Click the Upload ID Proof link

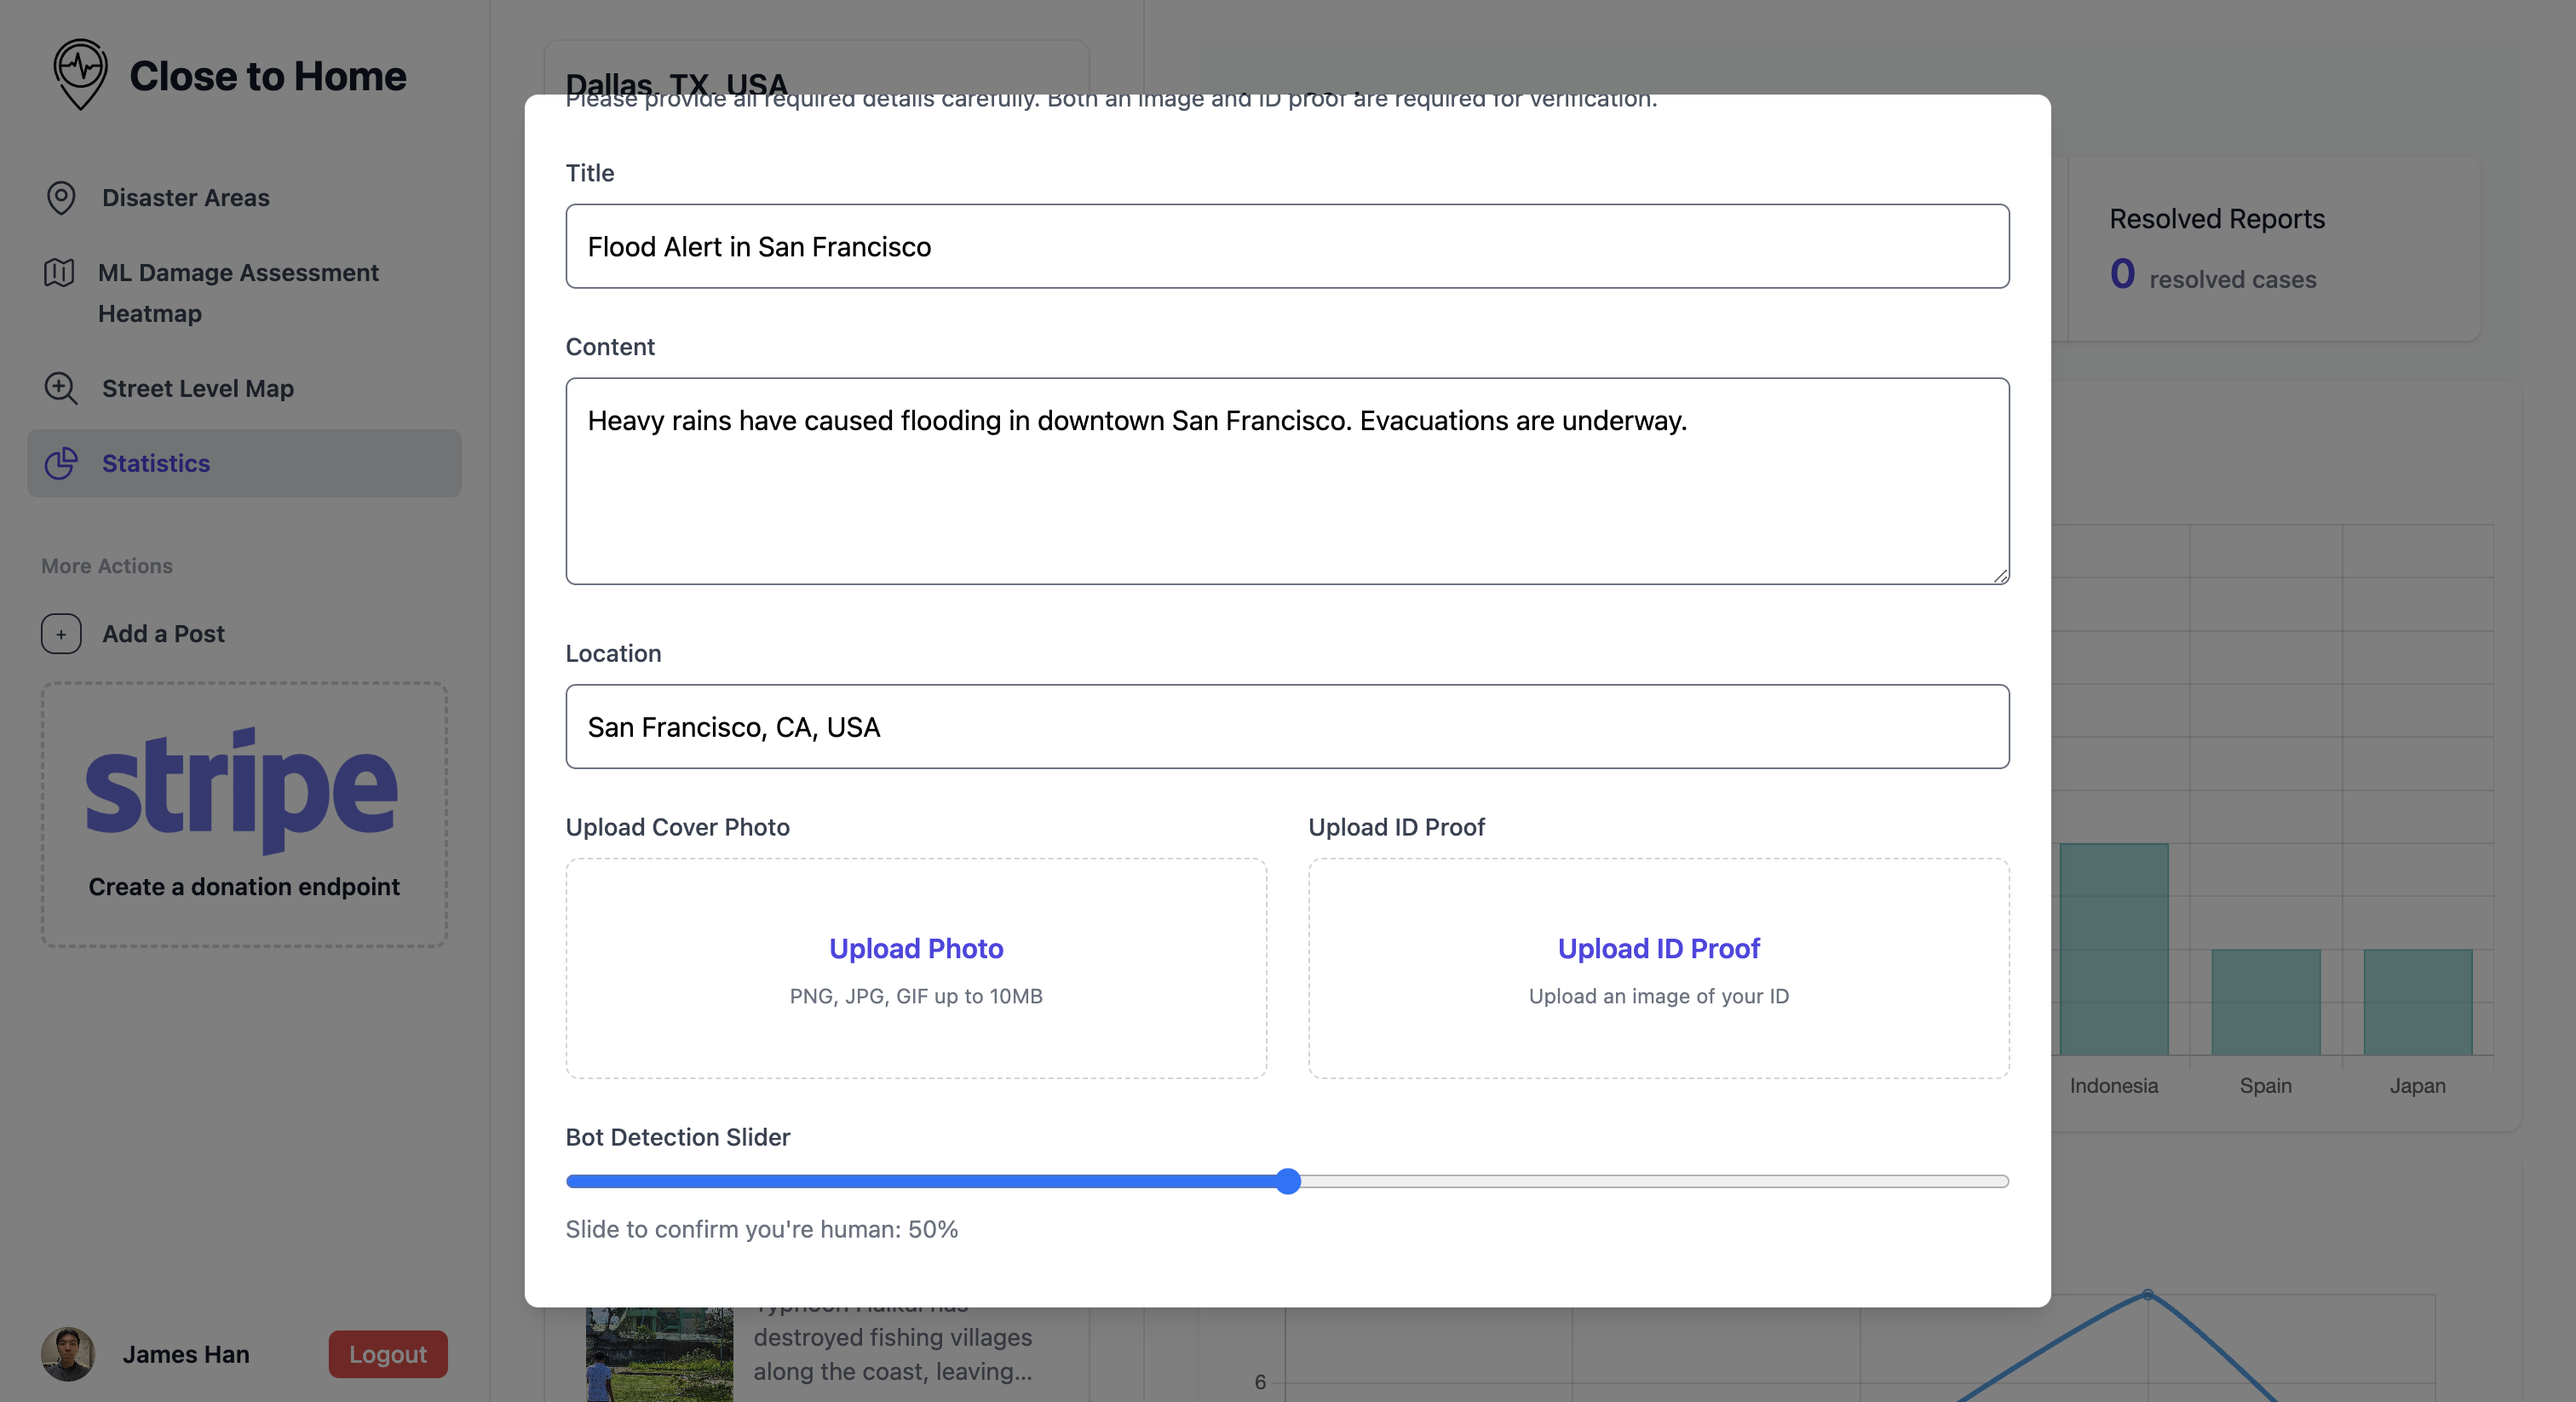tap(1658, 948)
